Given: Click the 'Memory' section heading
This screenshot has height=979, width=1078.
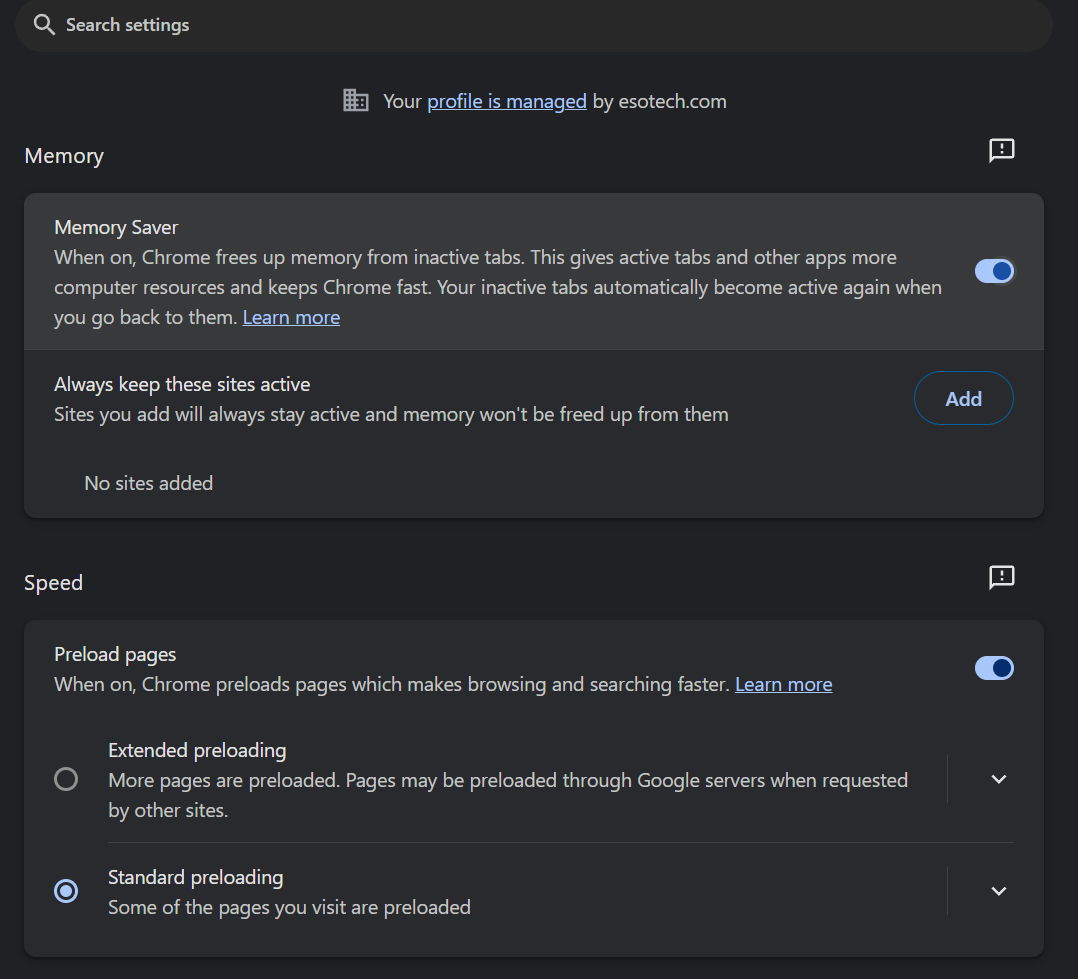Looking at the screenshot, I should coord(64,156).
